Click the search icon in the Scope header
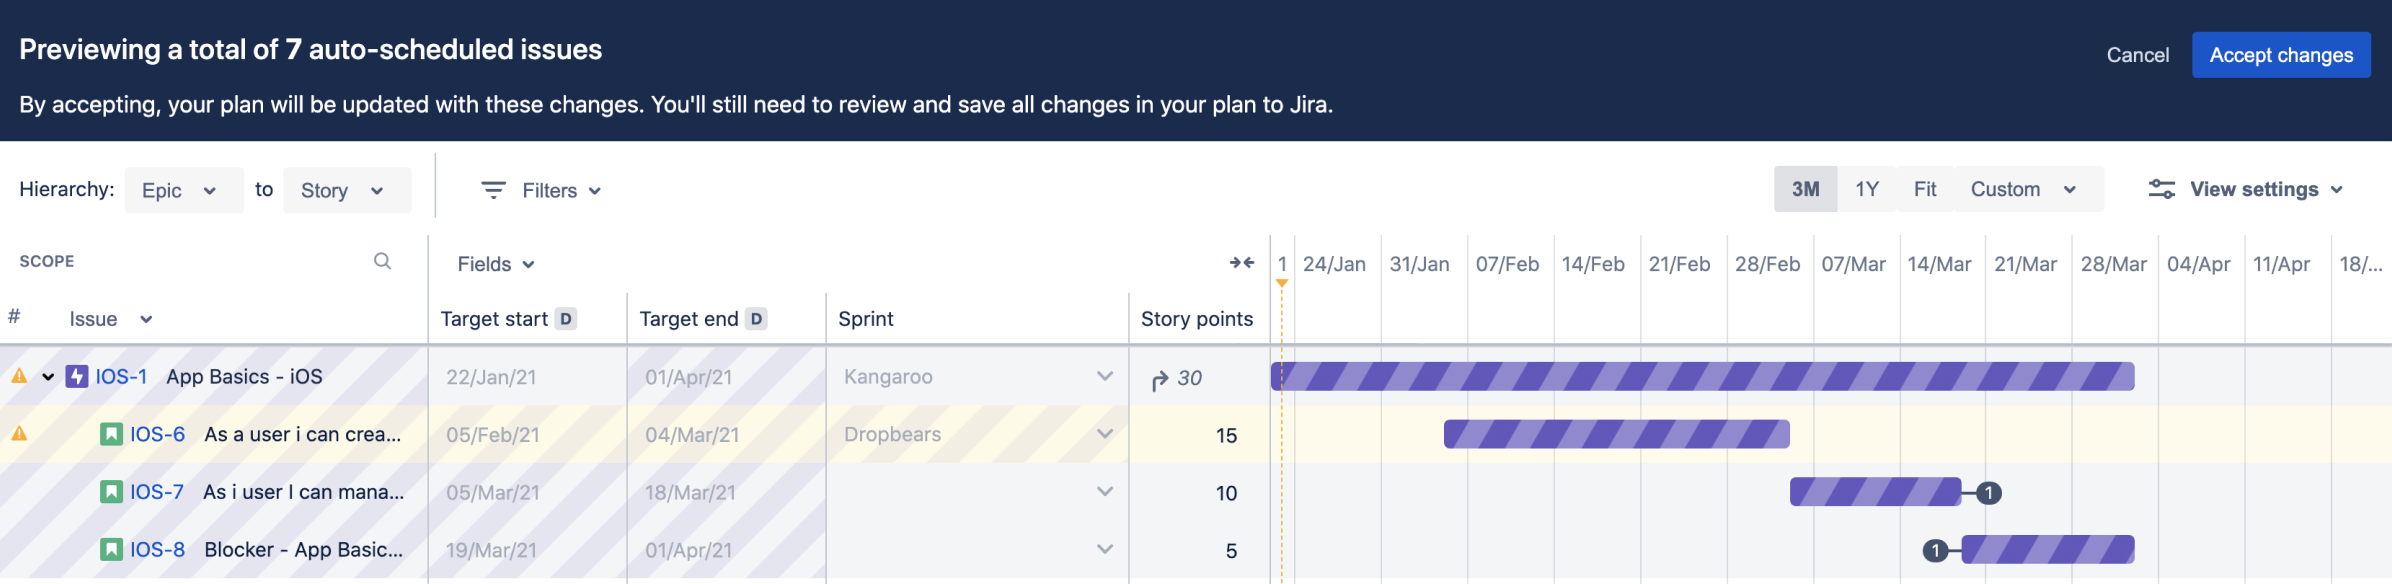This screenshot has height=584, width=2392. click(382, 261)
